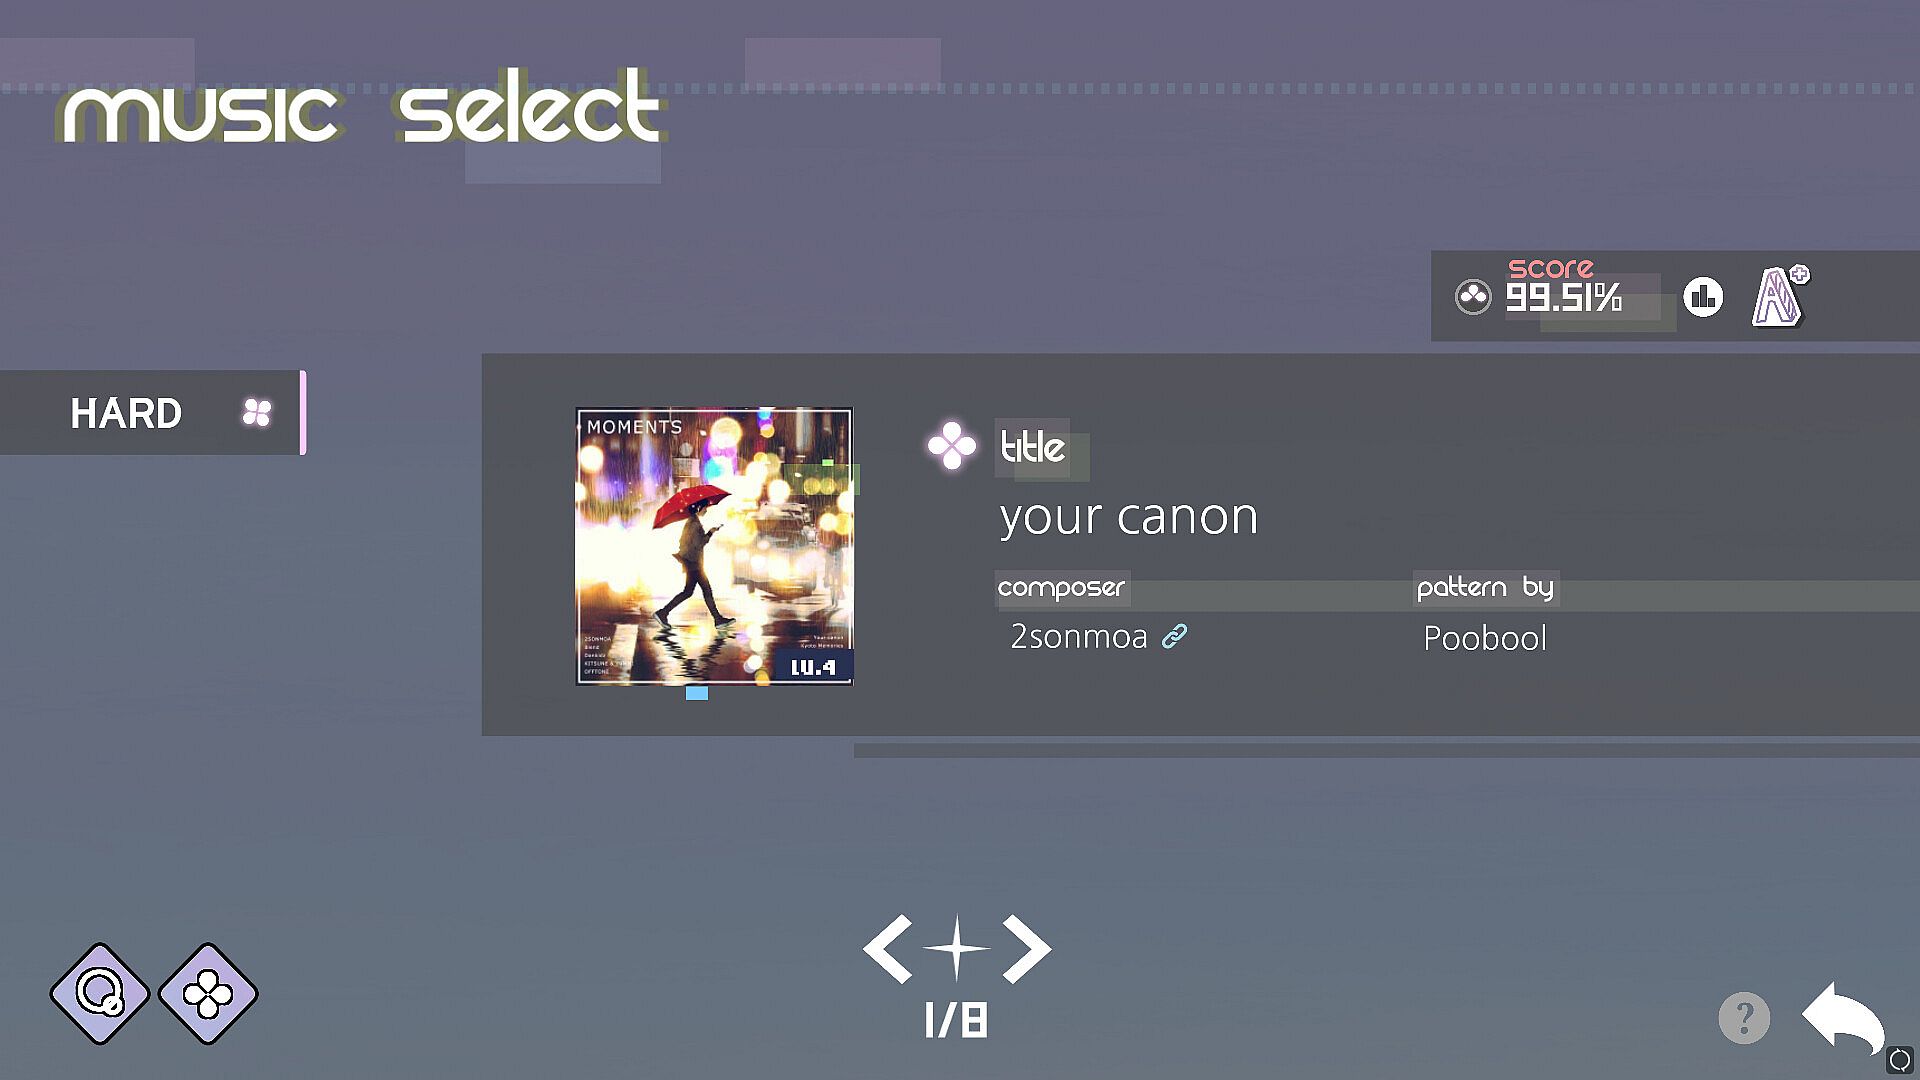Viewport: 1920px width, 1080px height.
Task: Select the HARD difficulty tab
Action: tap(152, 412)
